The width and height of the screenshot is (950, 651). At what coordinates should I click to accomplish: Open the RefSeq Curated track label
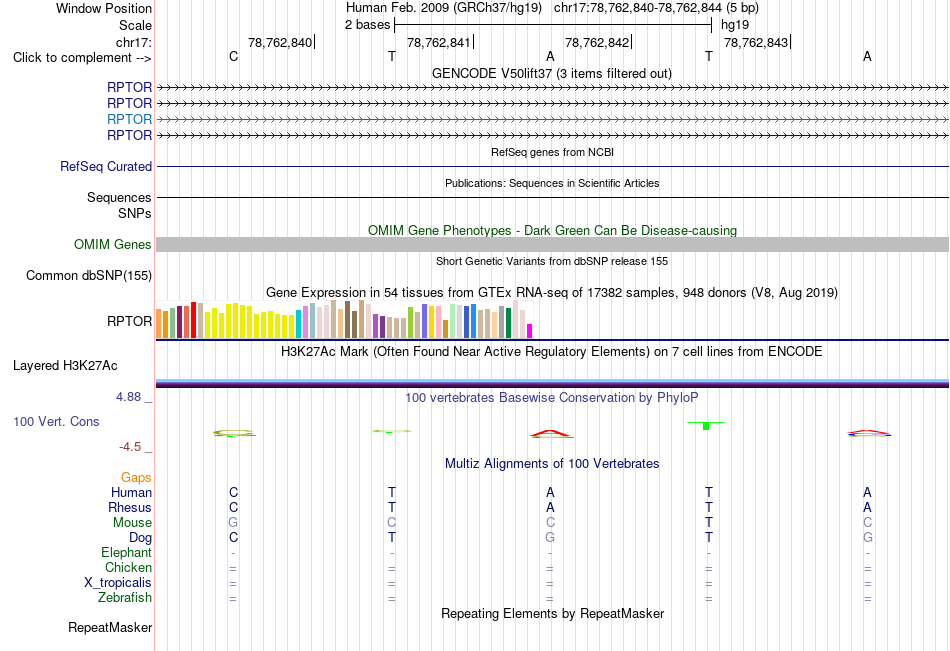(105, 167)
